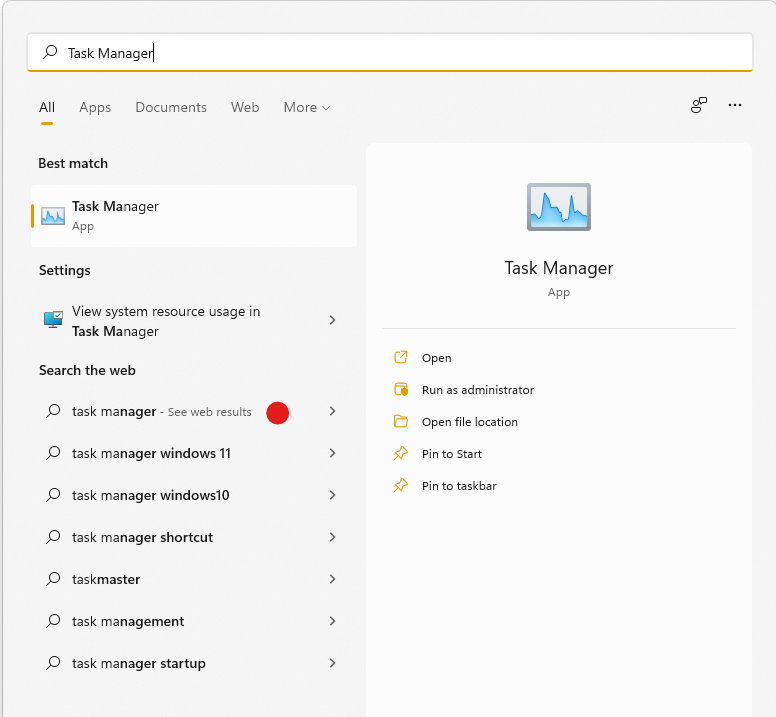Choose Open in the Task Manager panel
776x717 pixels.
(436, 358)
